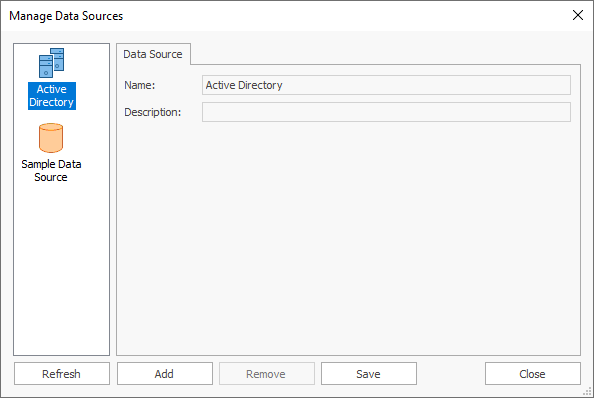Click the Sample Data Source label
This screenshot has height=398, width=594.
[x=51, y=171]
